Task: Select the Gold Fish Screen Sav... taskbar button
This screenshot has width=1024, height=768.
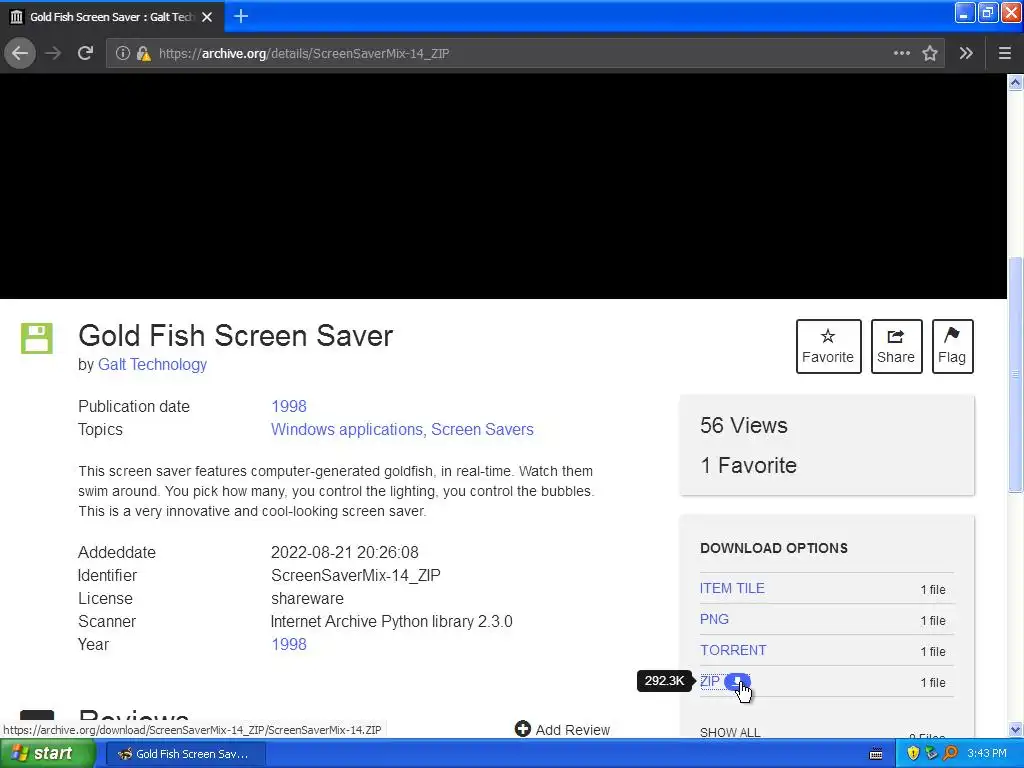Action: coord(185,754)
